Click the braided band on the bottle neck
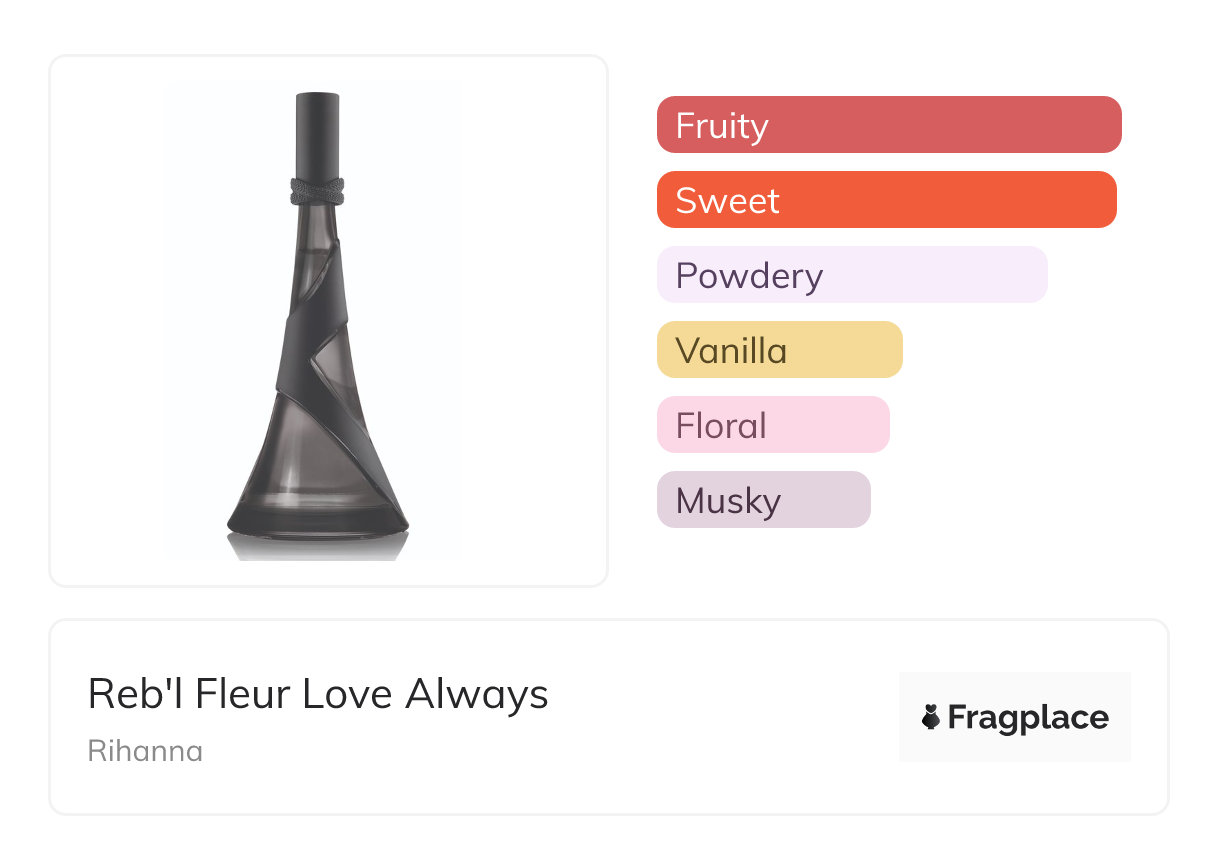This screenshot has width=1218, height=864. point(317,190)
